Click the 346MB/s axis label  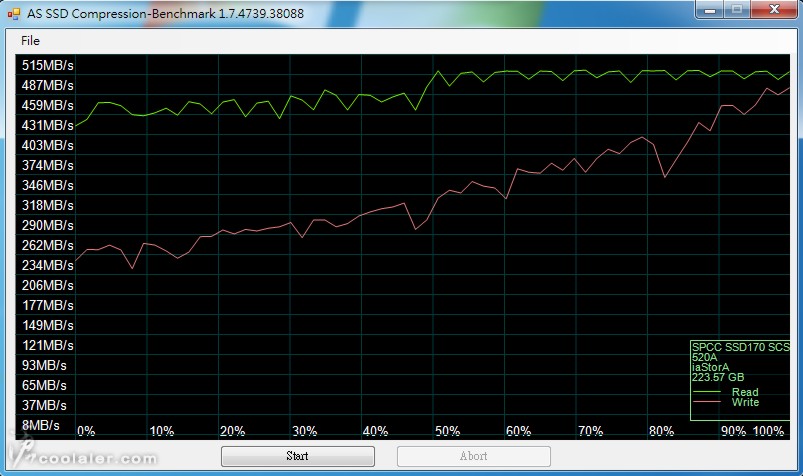tap(48, 185)
